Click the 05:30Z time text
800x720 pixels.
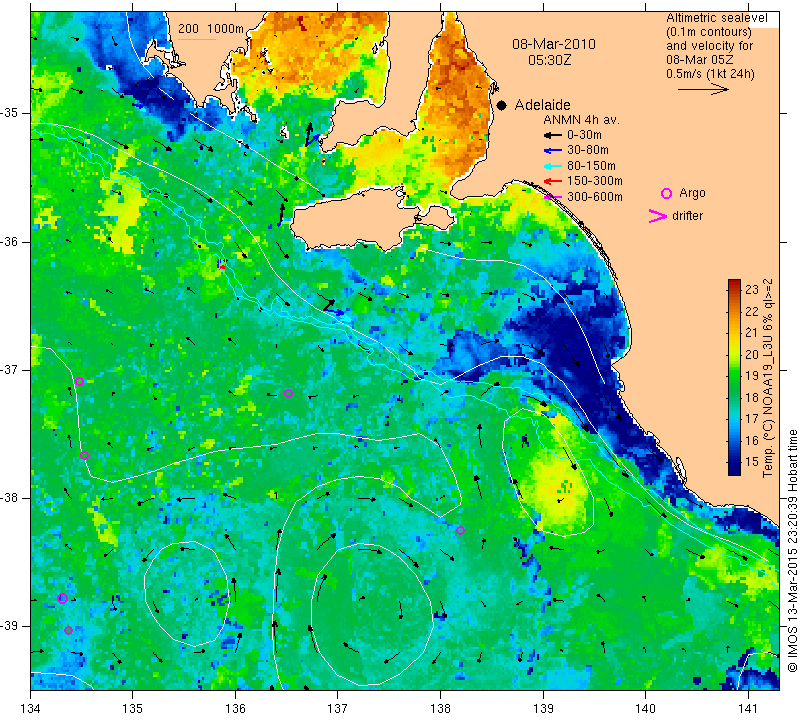point(549,60)
